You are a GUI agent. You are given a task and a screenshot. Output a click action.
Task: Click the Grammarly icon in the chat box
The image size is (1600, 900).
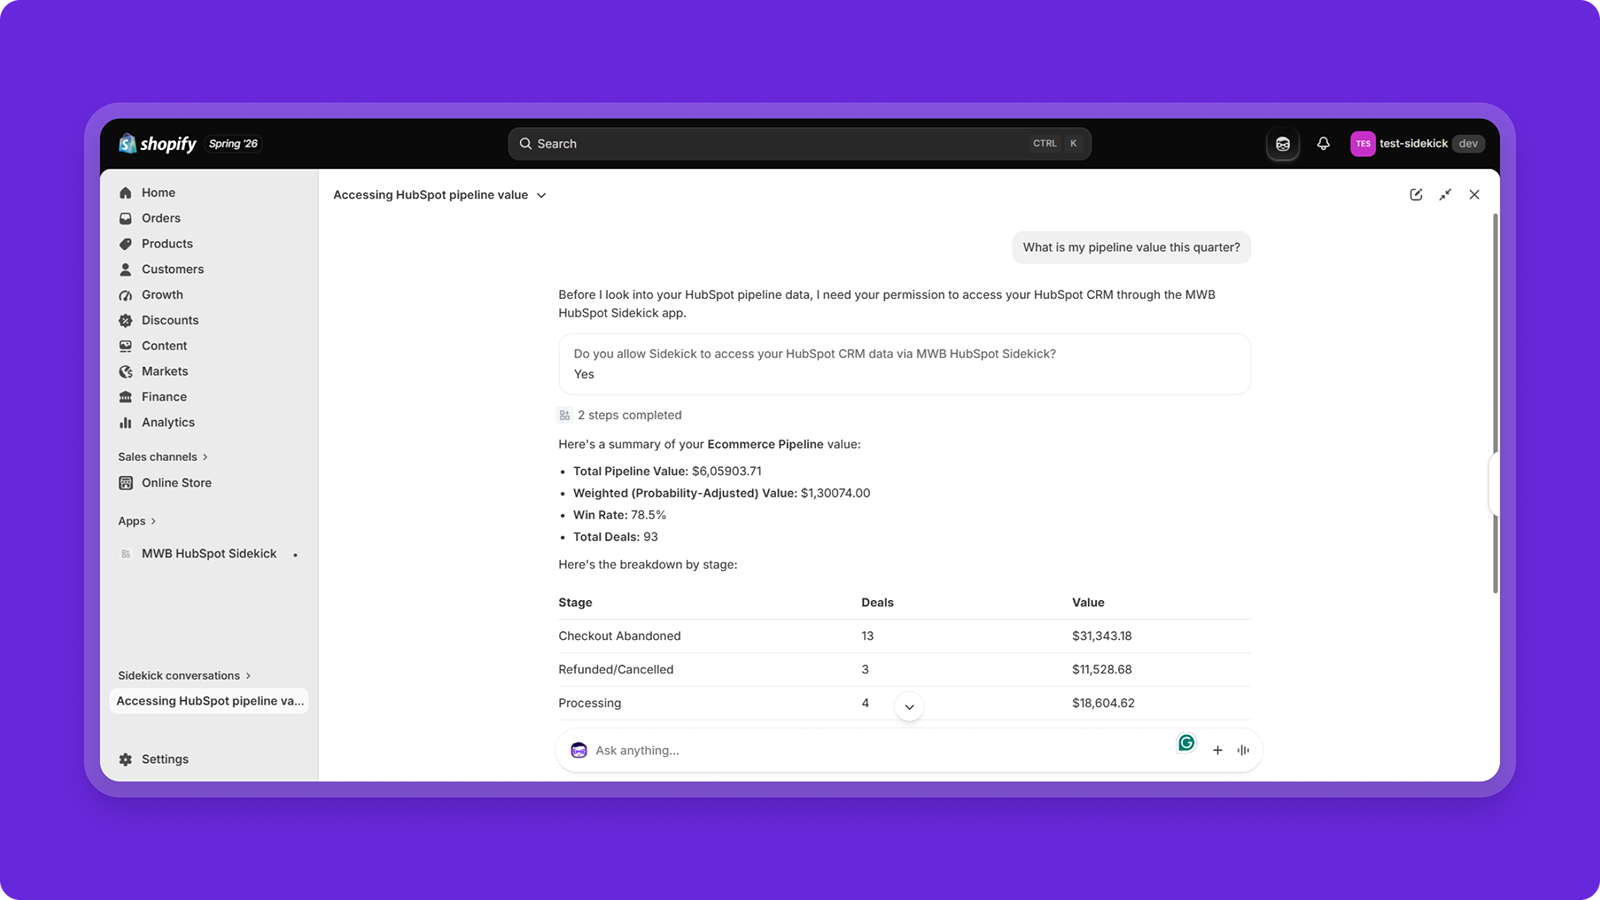1186,742
